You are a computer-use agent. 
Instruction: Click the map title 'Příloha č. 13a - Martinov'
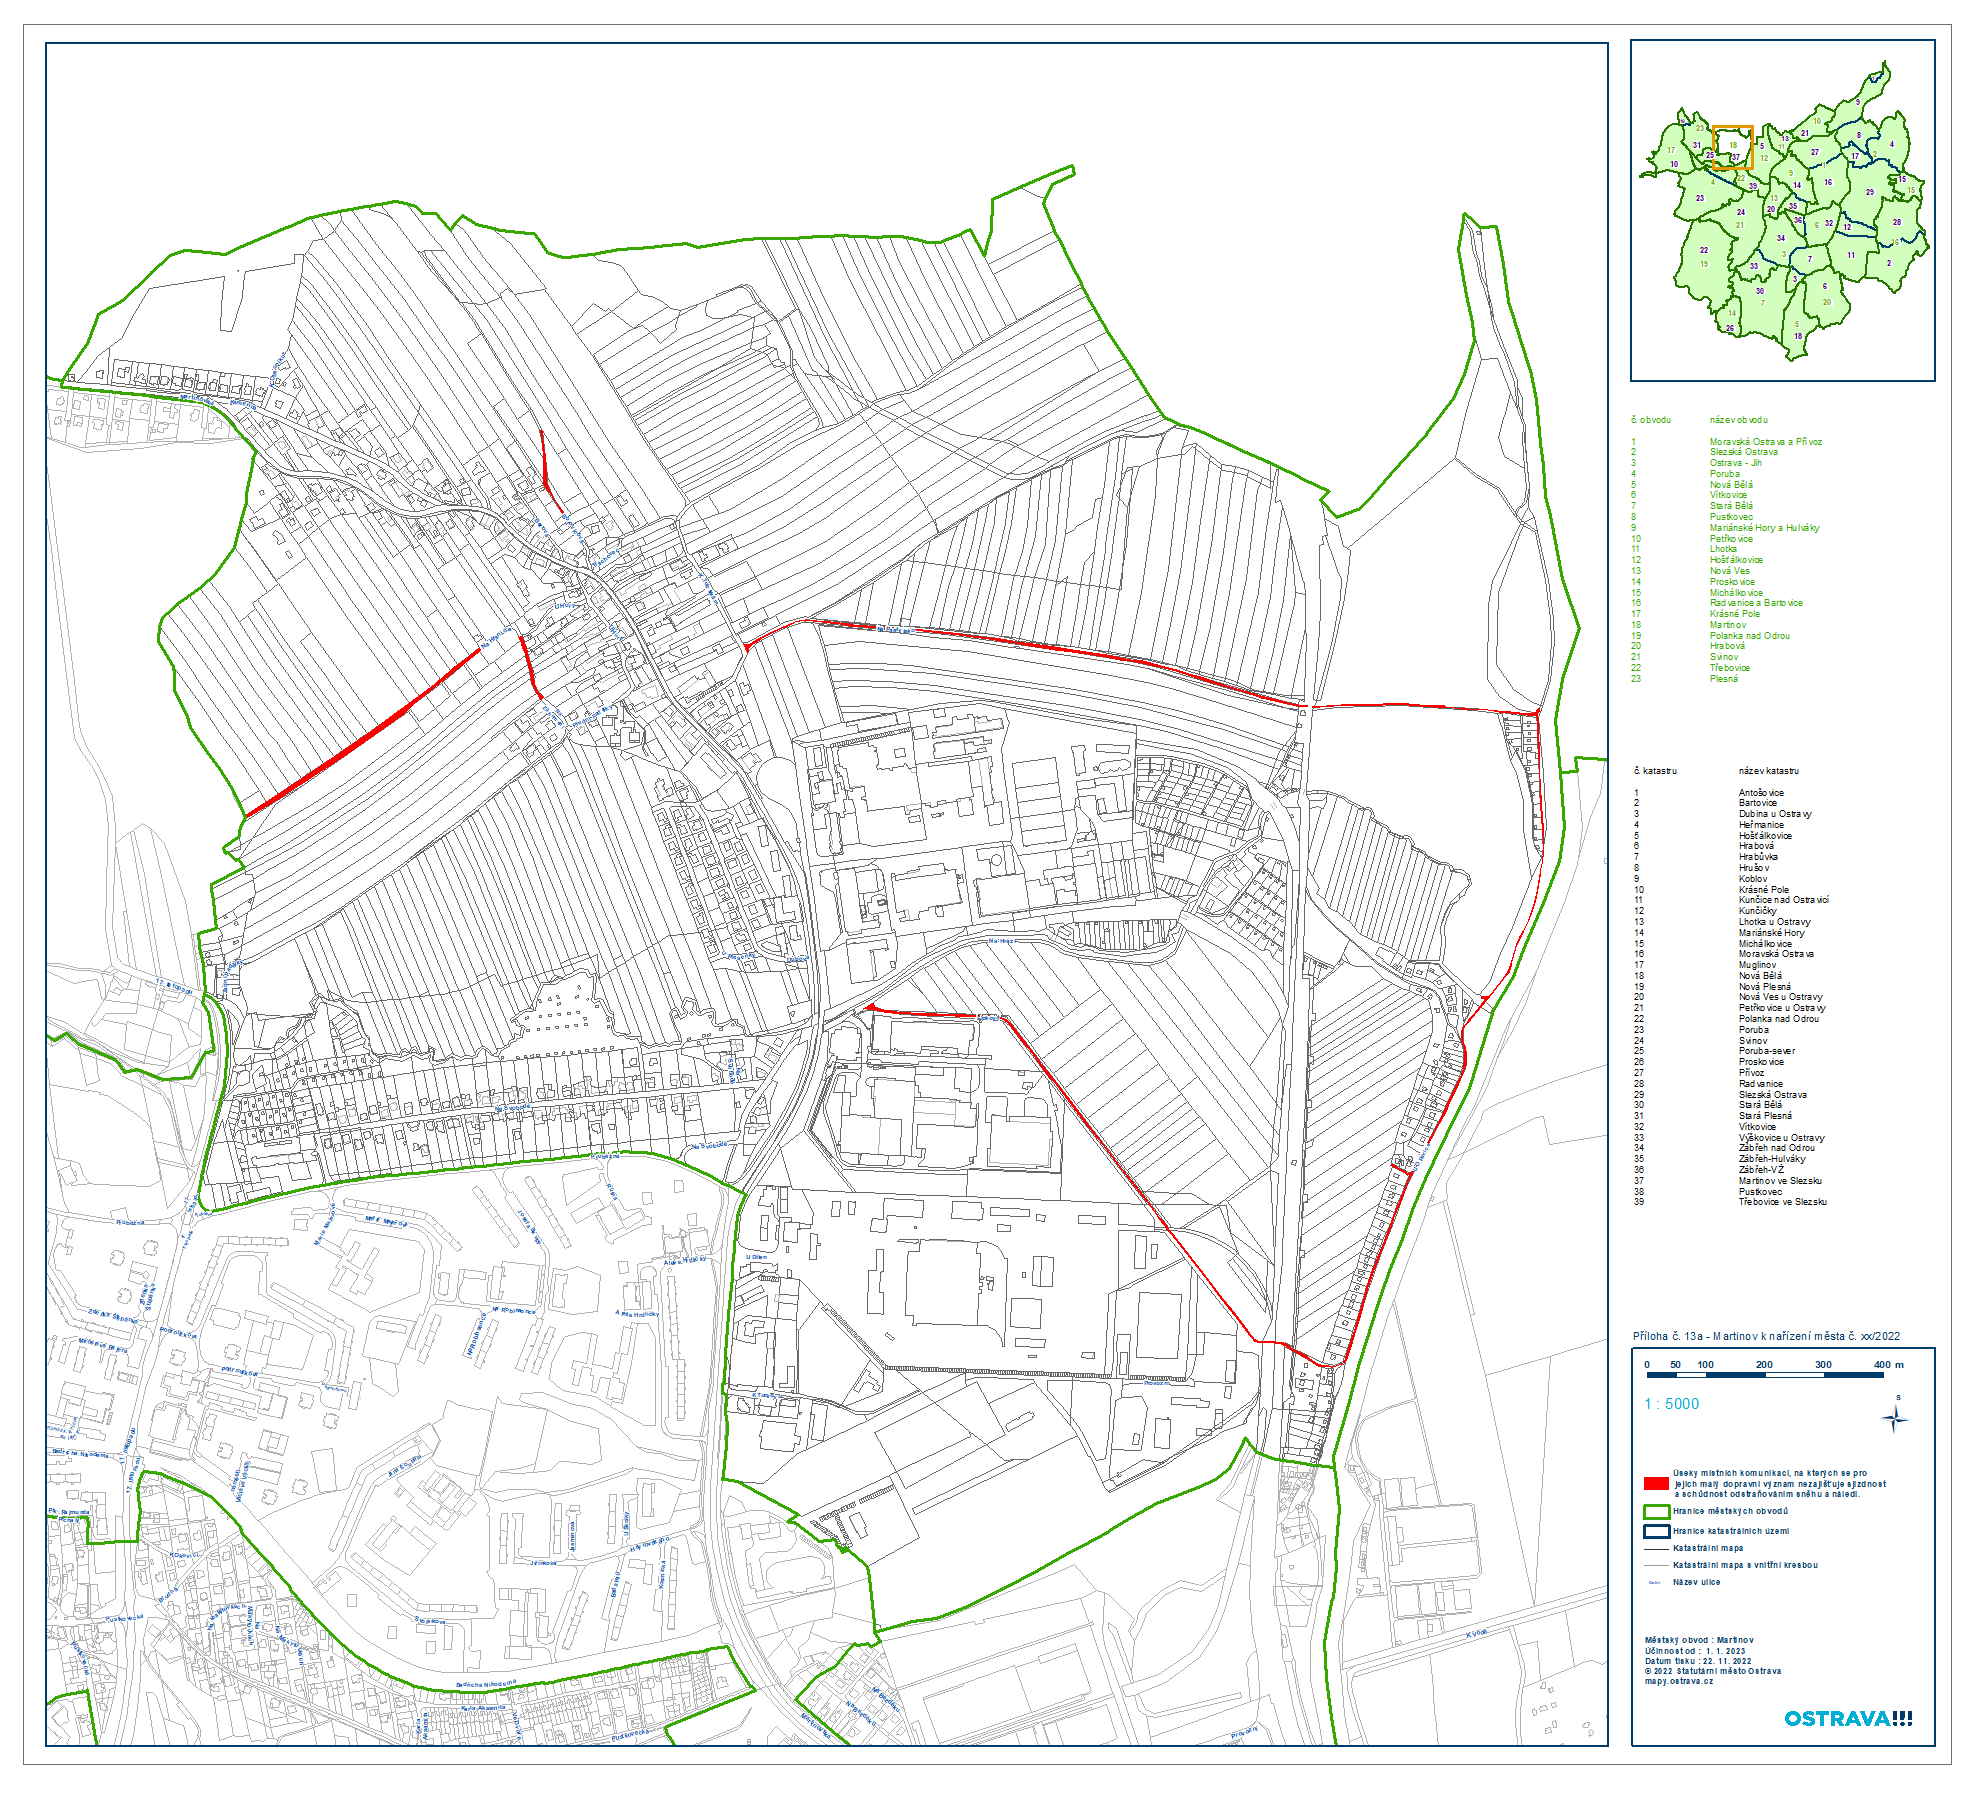point(1766,1336)
